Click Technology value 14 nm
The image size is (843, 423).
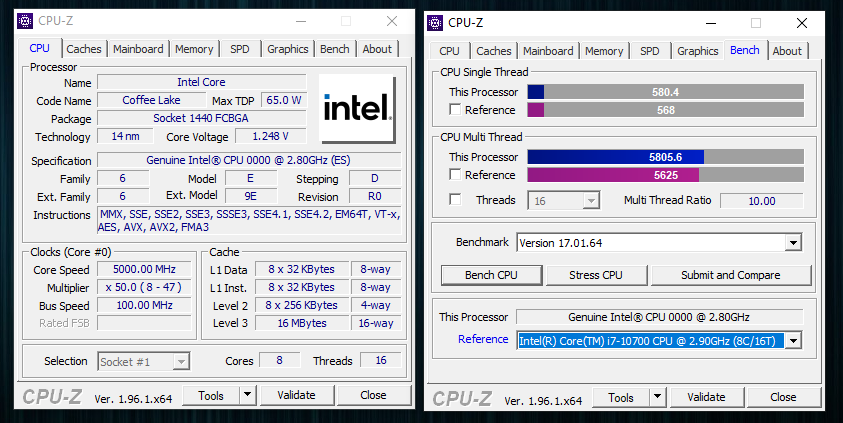coord(125,137)
